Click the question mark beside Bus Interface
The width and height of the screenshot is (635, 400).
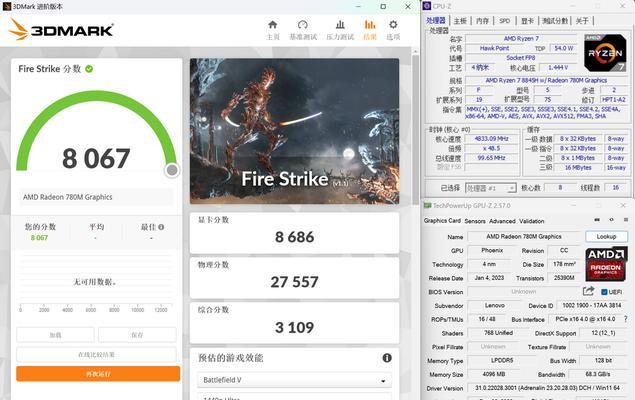point(626,319)
